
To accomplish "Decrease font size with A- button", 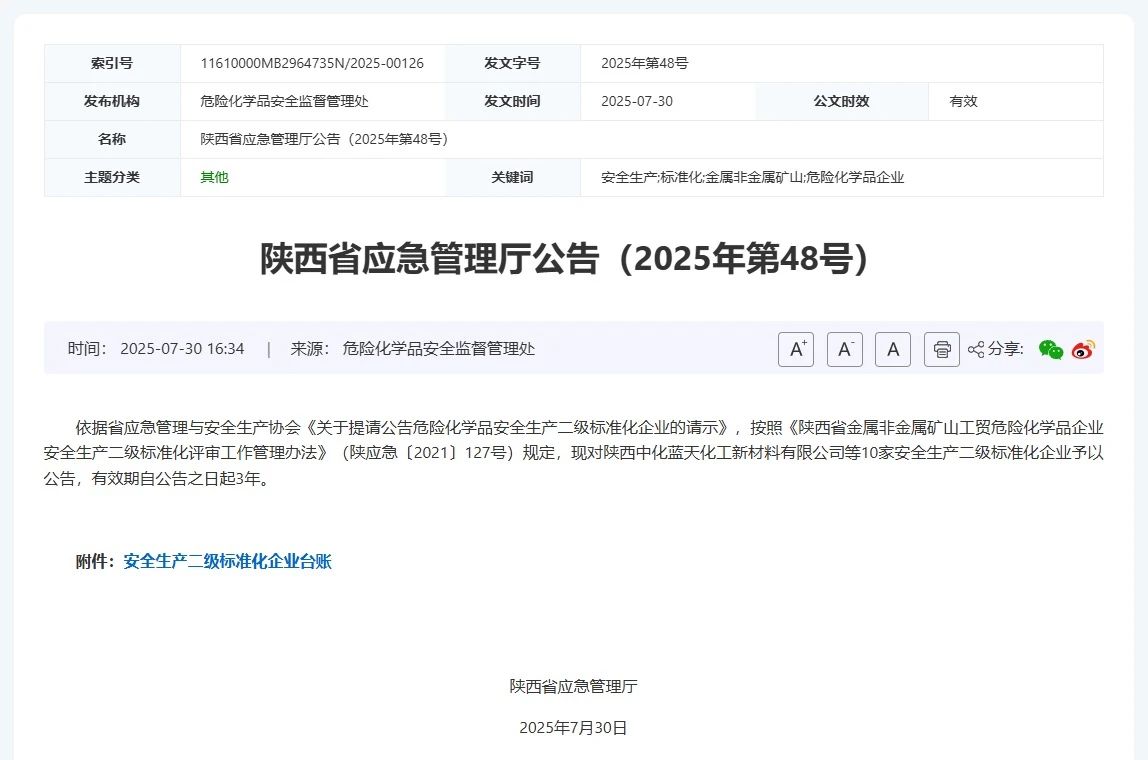I will click(844, 349).
